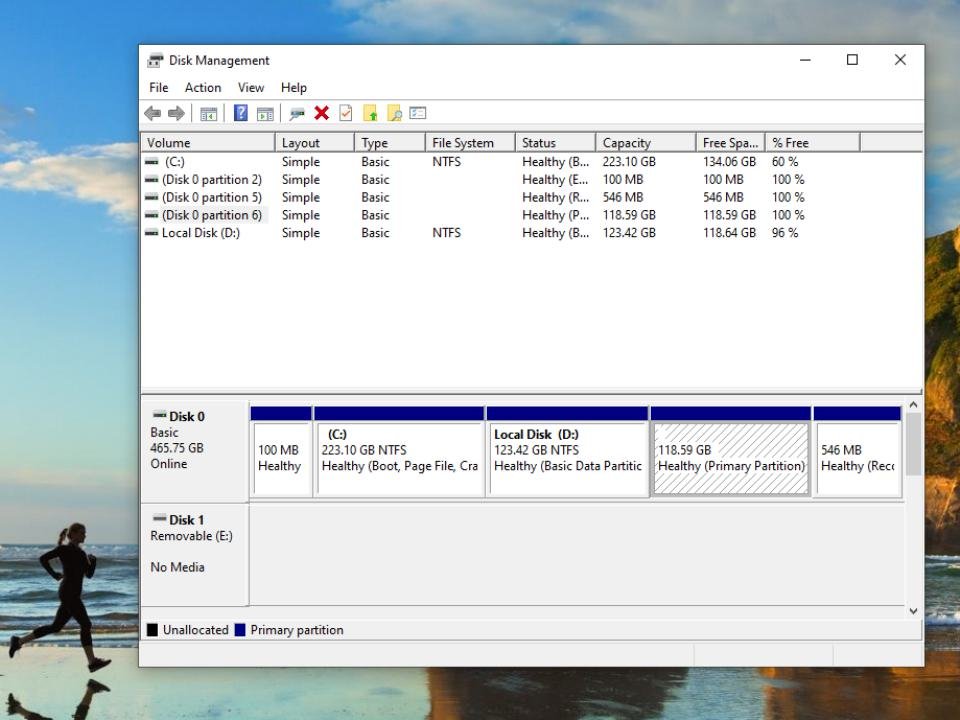Sort by the Layout column header
Image resolution: width=960 pixels, height=720 pixels.
click(x=315, y=143)
